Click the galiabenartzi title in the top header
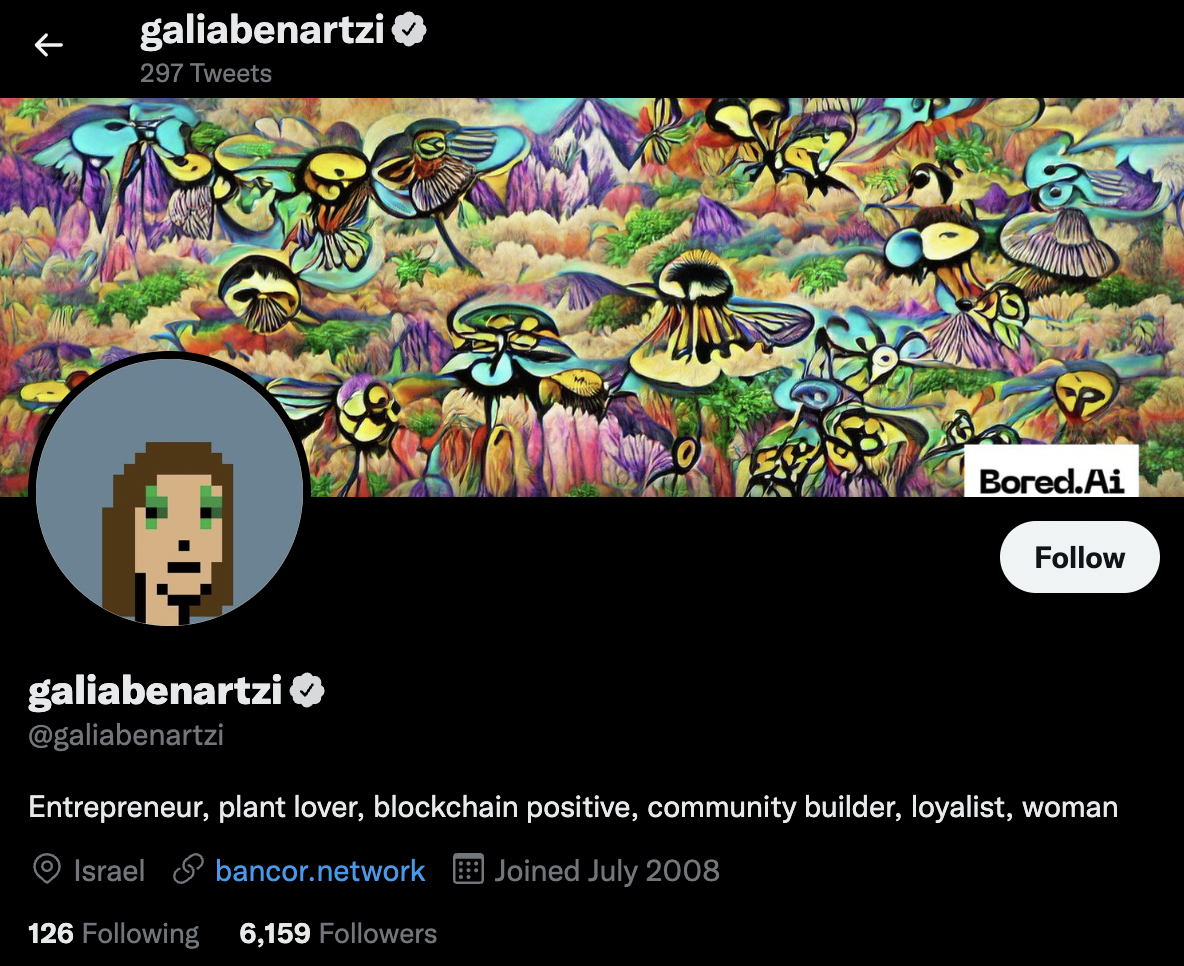 [x=262, y=31]
